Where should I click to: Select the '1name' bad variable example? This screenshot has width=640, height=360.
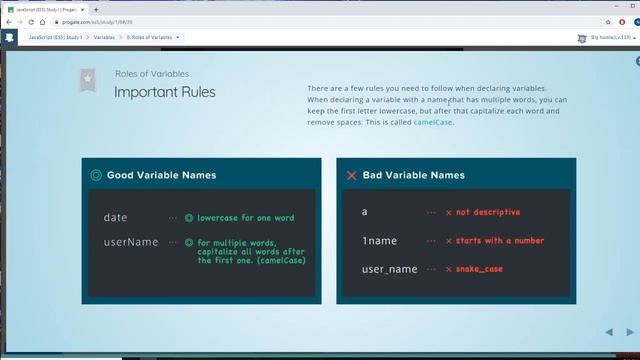[379, 241]
